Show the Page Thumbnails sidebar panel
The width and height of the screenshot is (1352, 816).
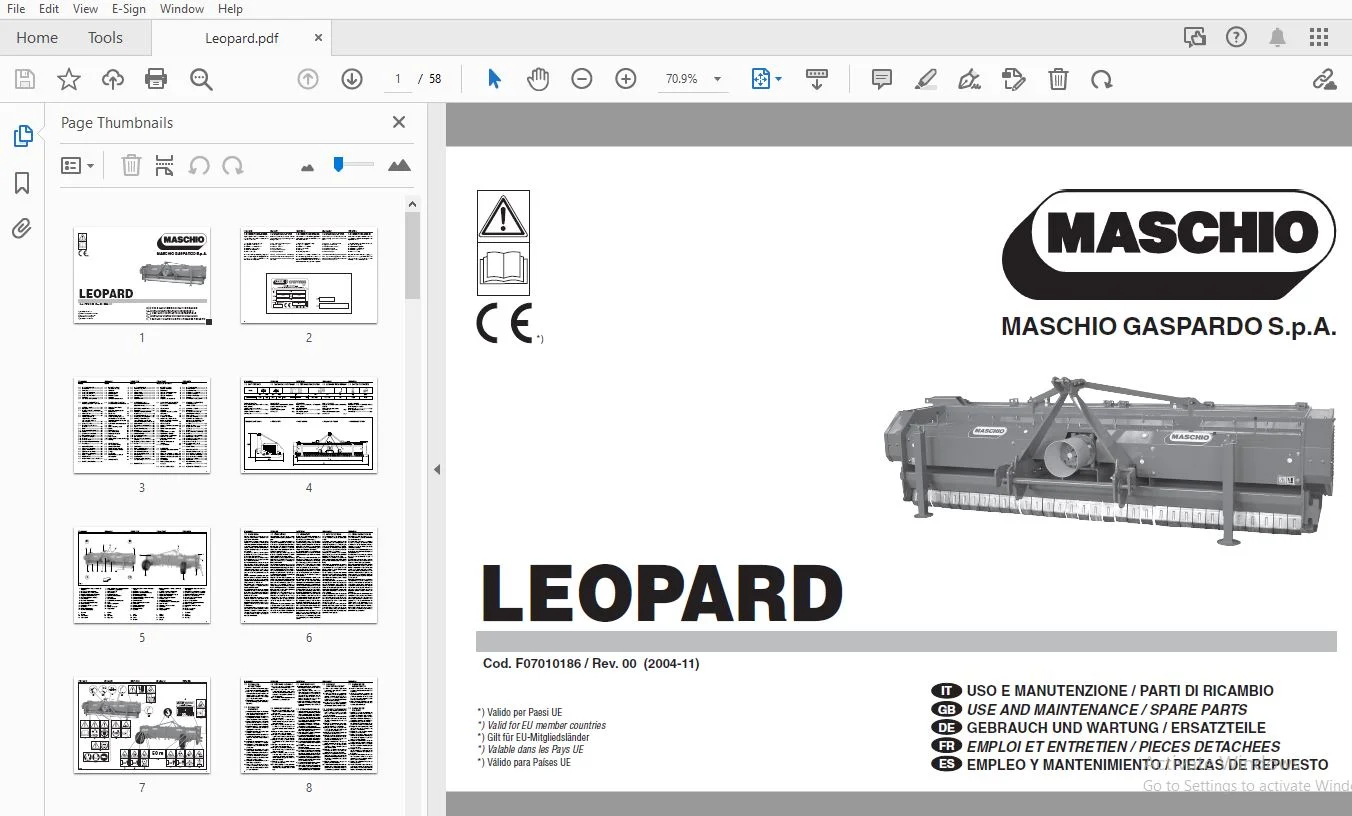pos(22,136)
